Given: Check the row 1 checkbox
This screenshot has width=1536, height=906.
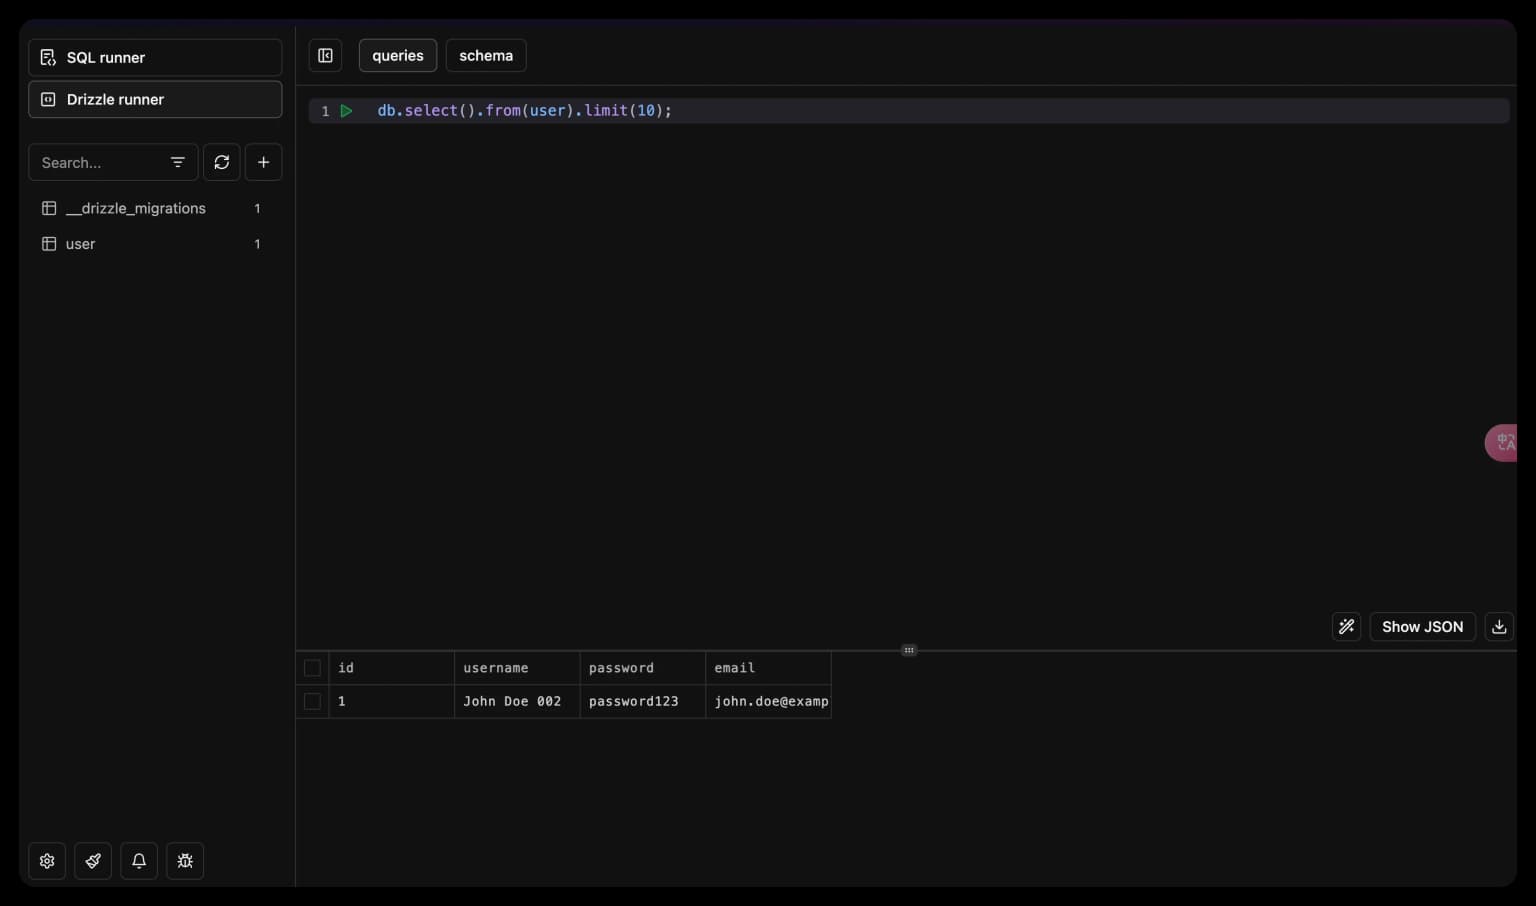Looking at the screenshot, I should (x=312, y=702).
